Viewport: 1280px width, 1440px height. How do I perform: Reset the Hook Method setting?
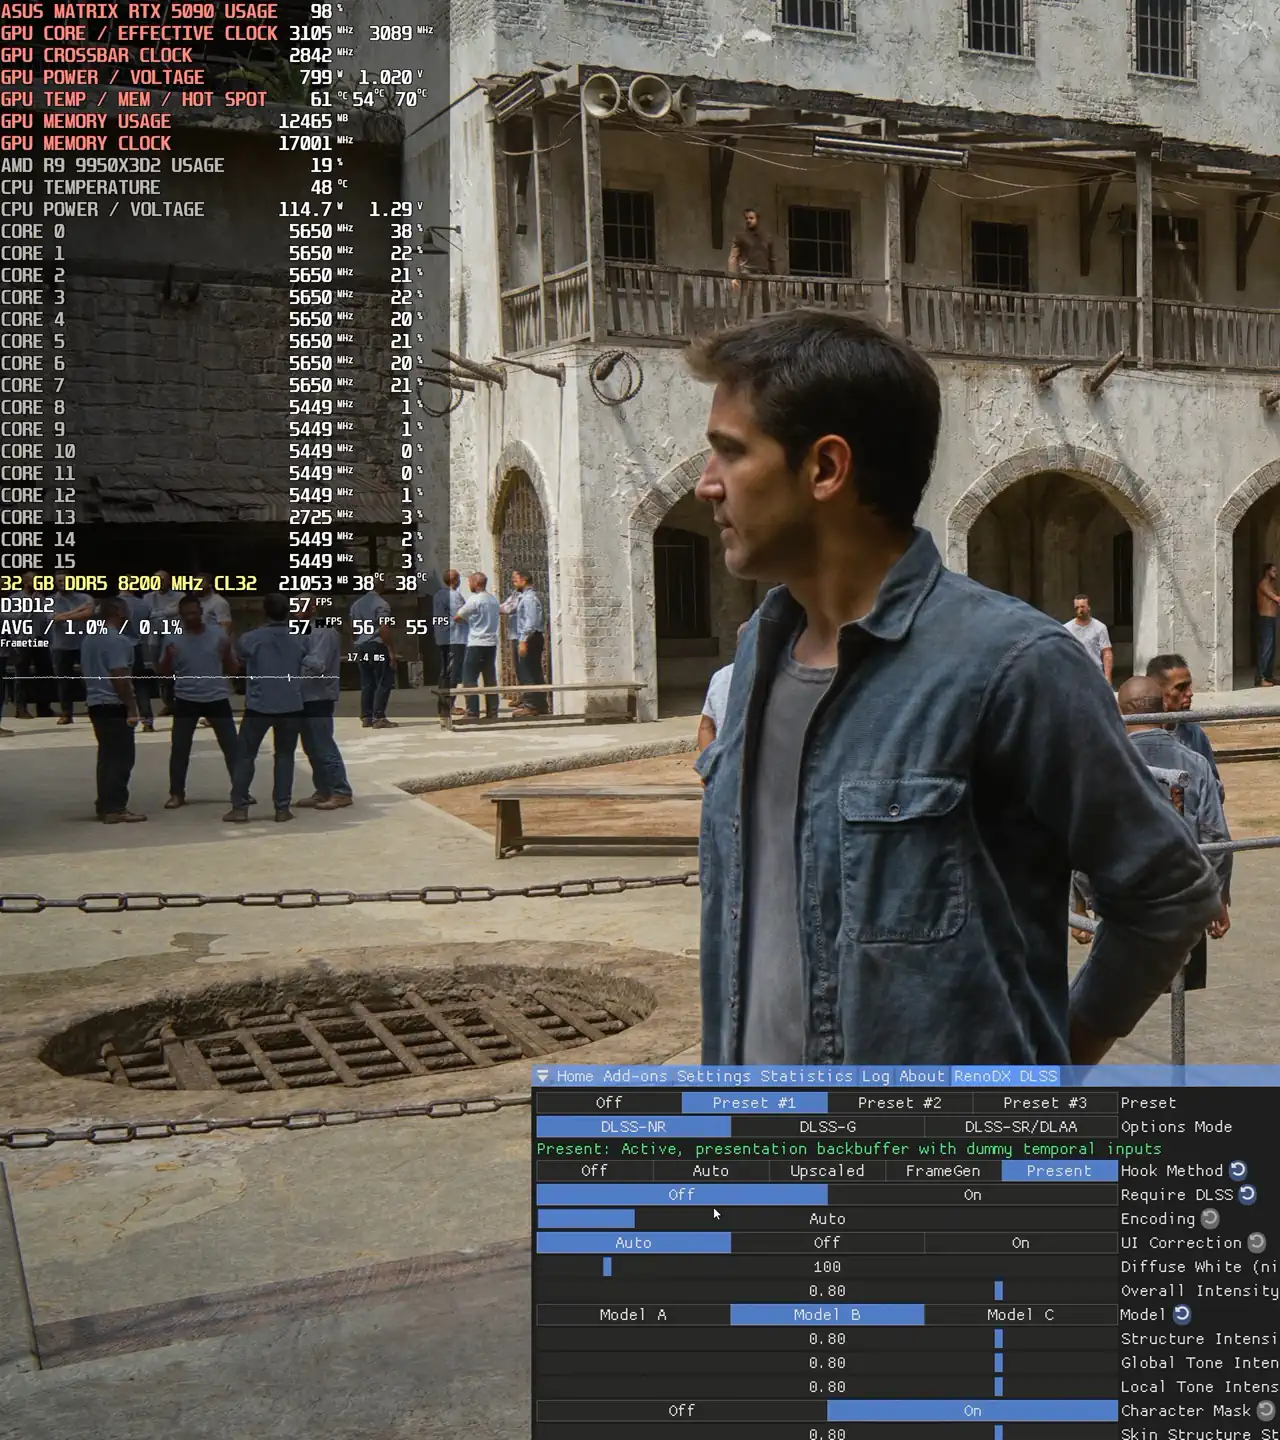point(1238,1170)
